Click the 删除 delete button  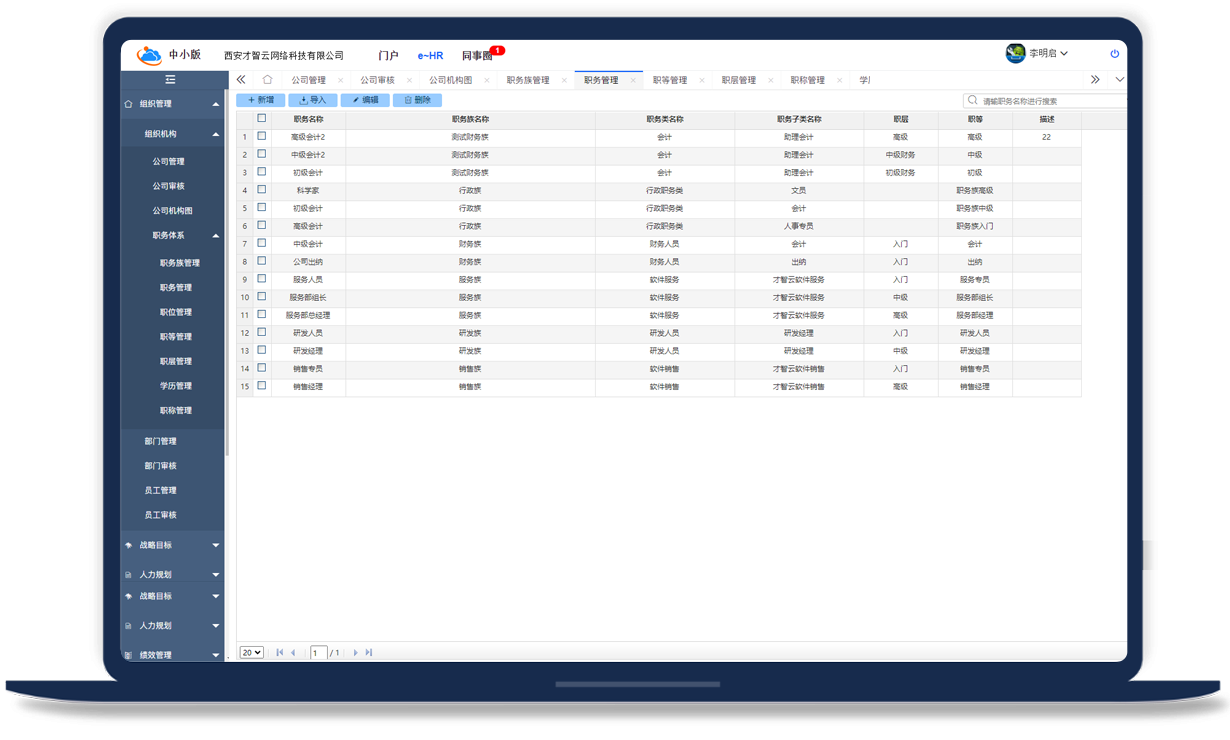click(x=417, y=100)
